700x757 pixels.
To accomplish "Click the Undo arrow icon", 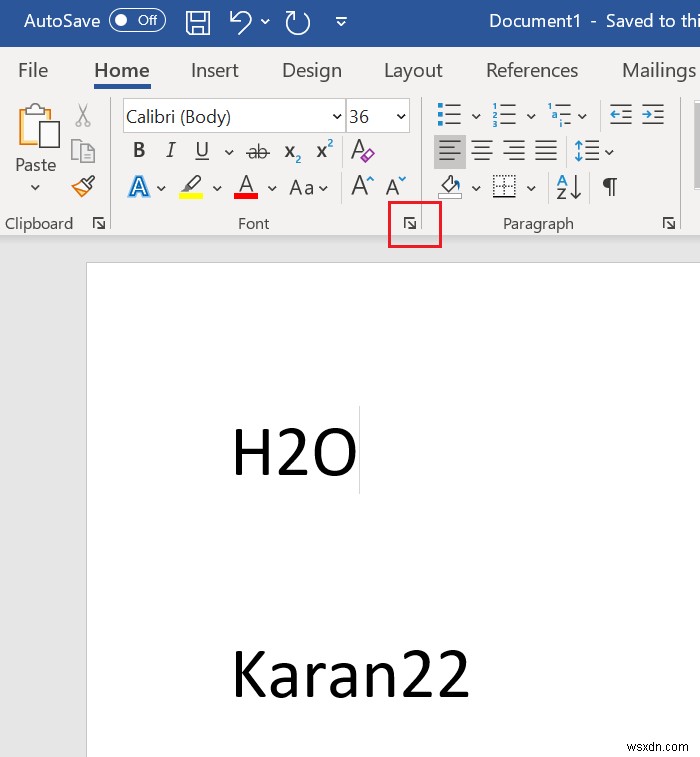I will pos(240,22).
